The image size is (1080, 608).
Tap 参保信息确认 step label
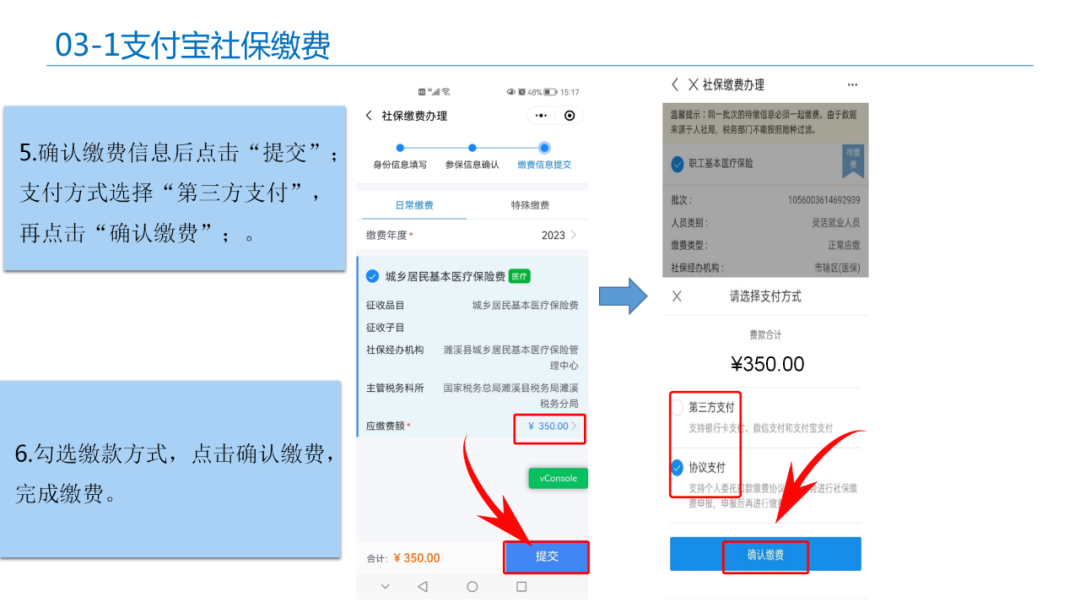click(x=472, y=165)
